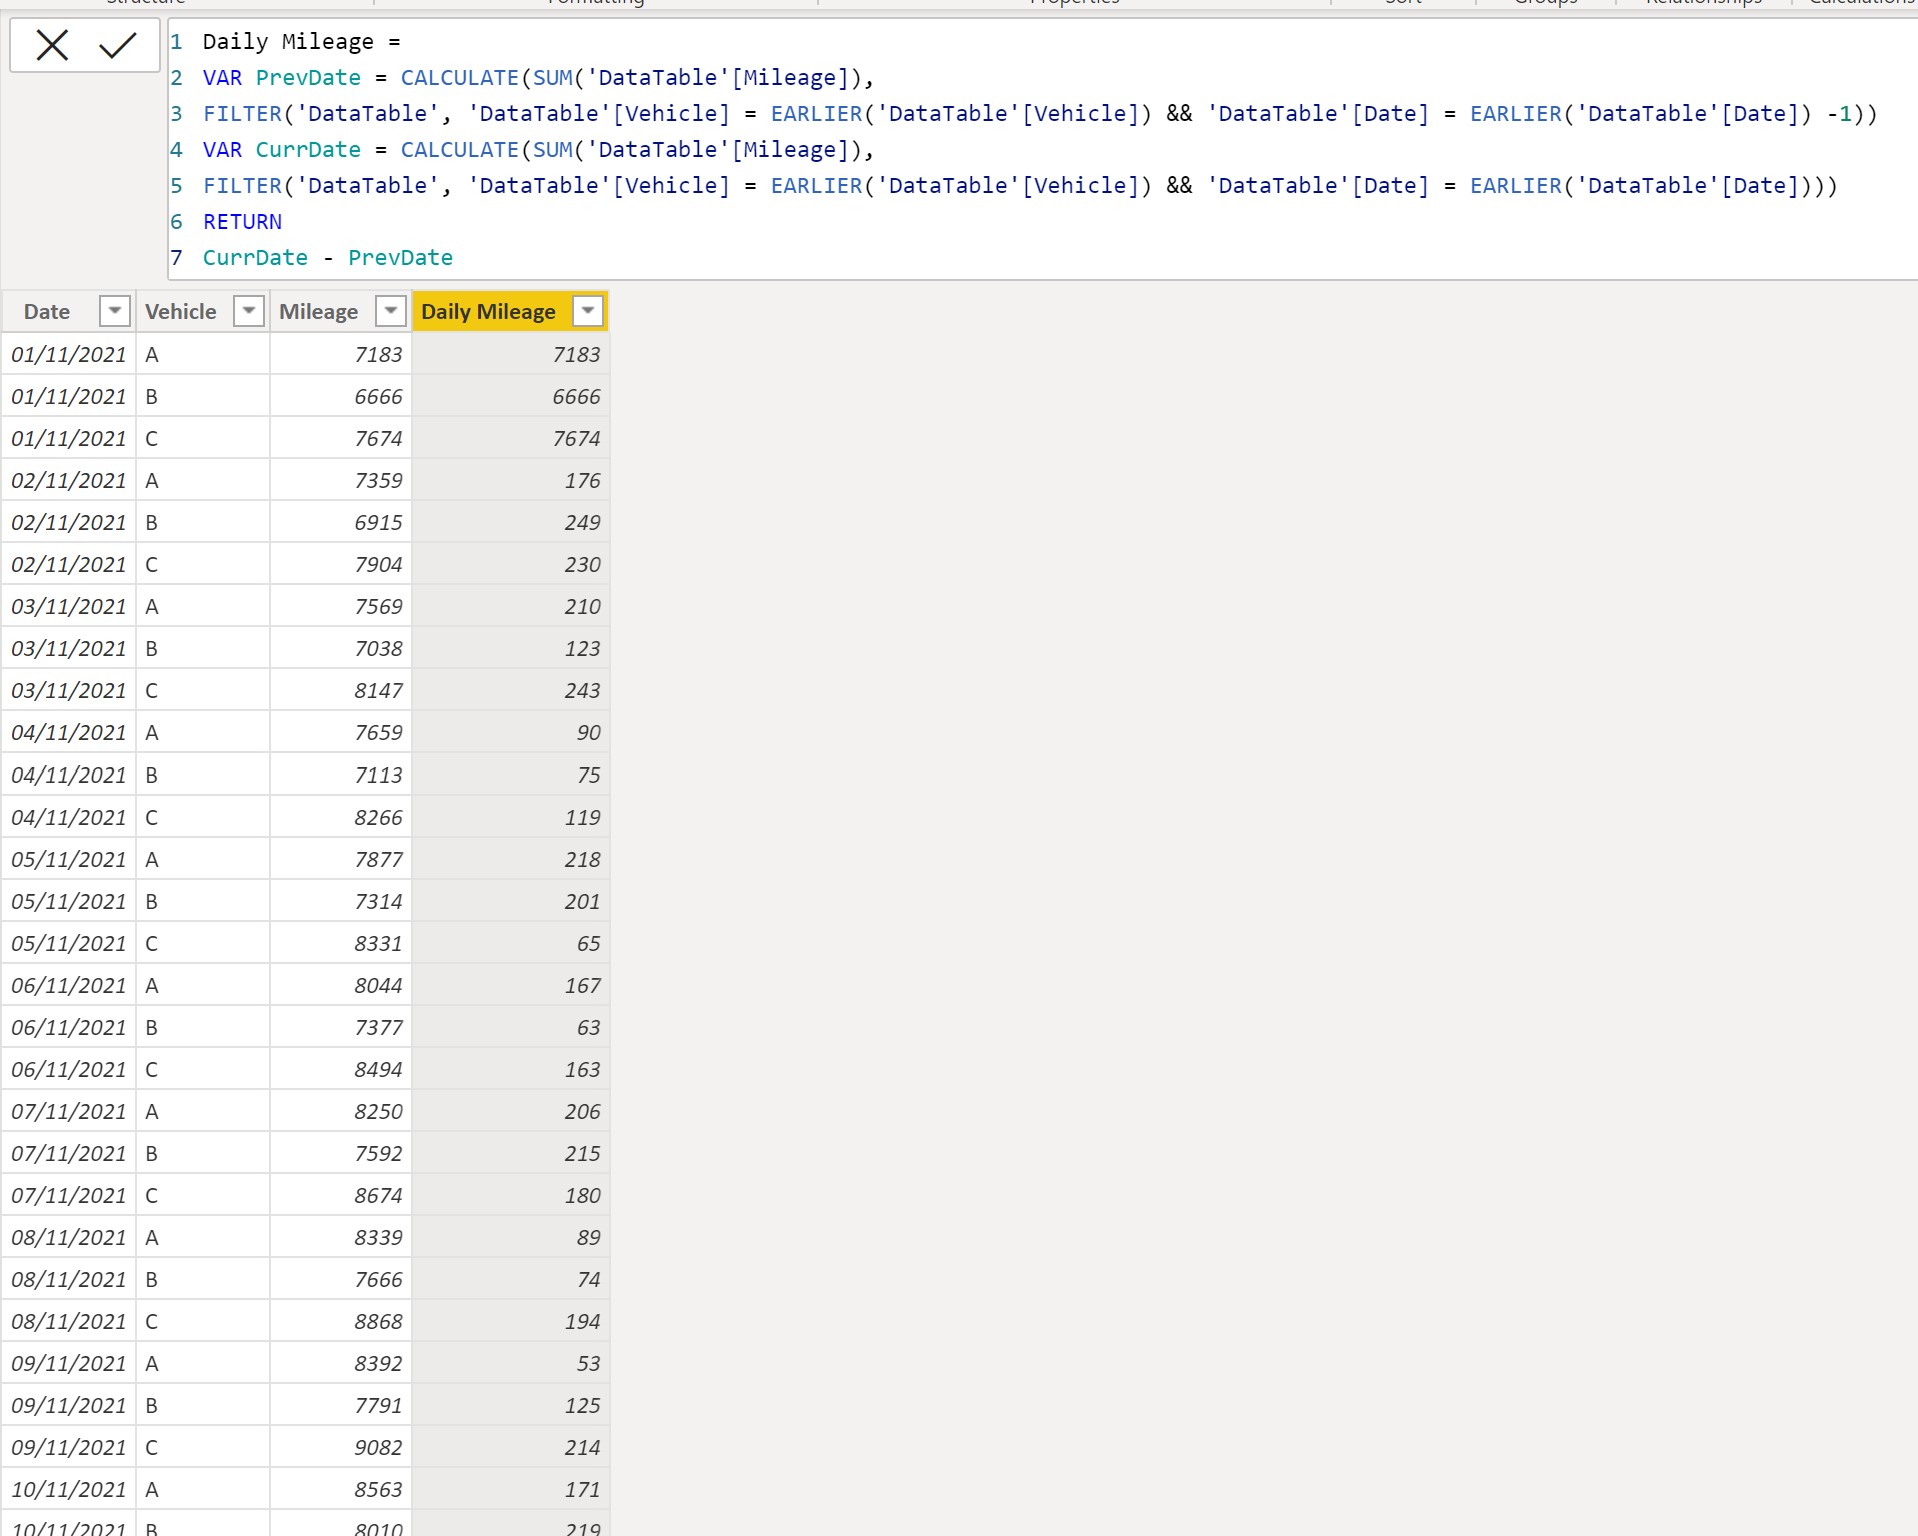This screenshot has width=1918, height=1536.
Task: Click the Daily Mileage cell showing 176
Action: (511, 480)
